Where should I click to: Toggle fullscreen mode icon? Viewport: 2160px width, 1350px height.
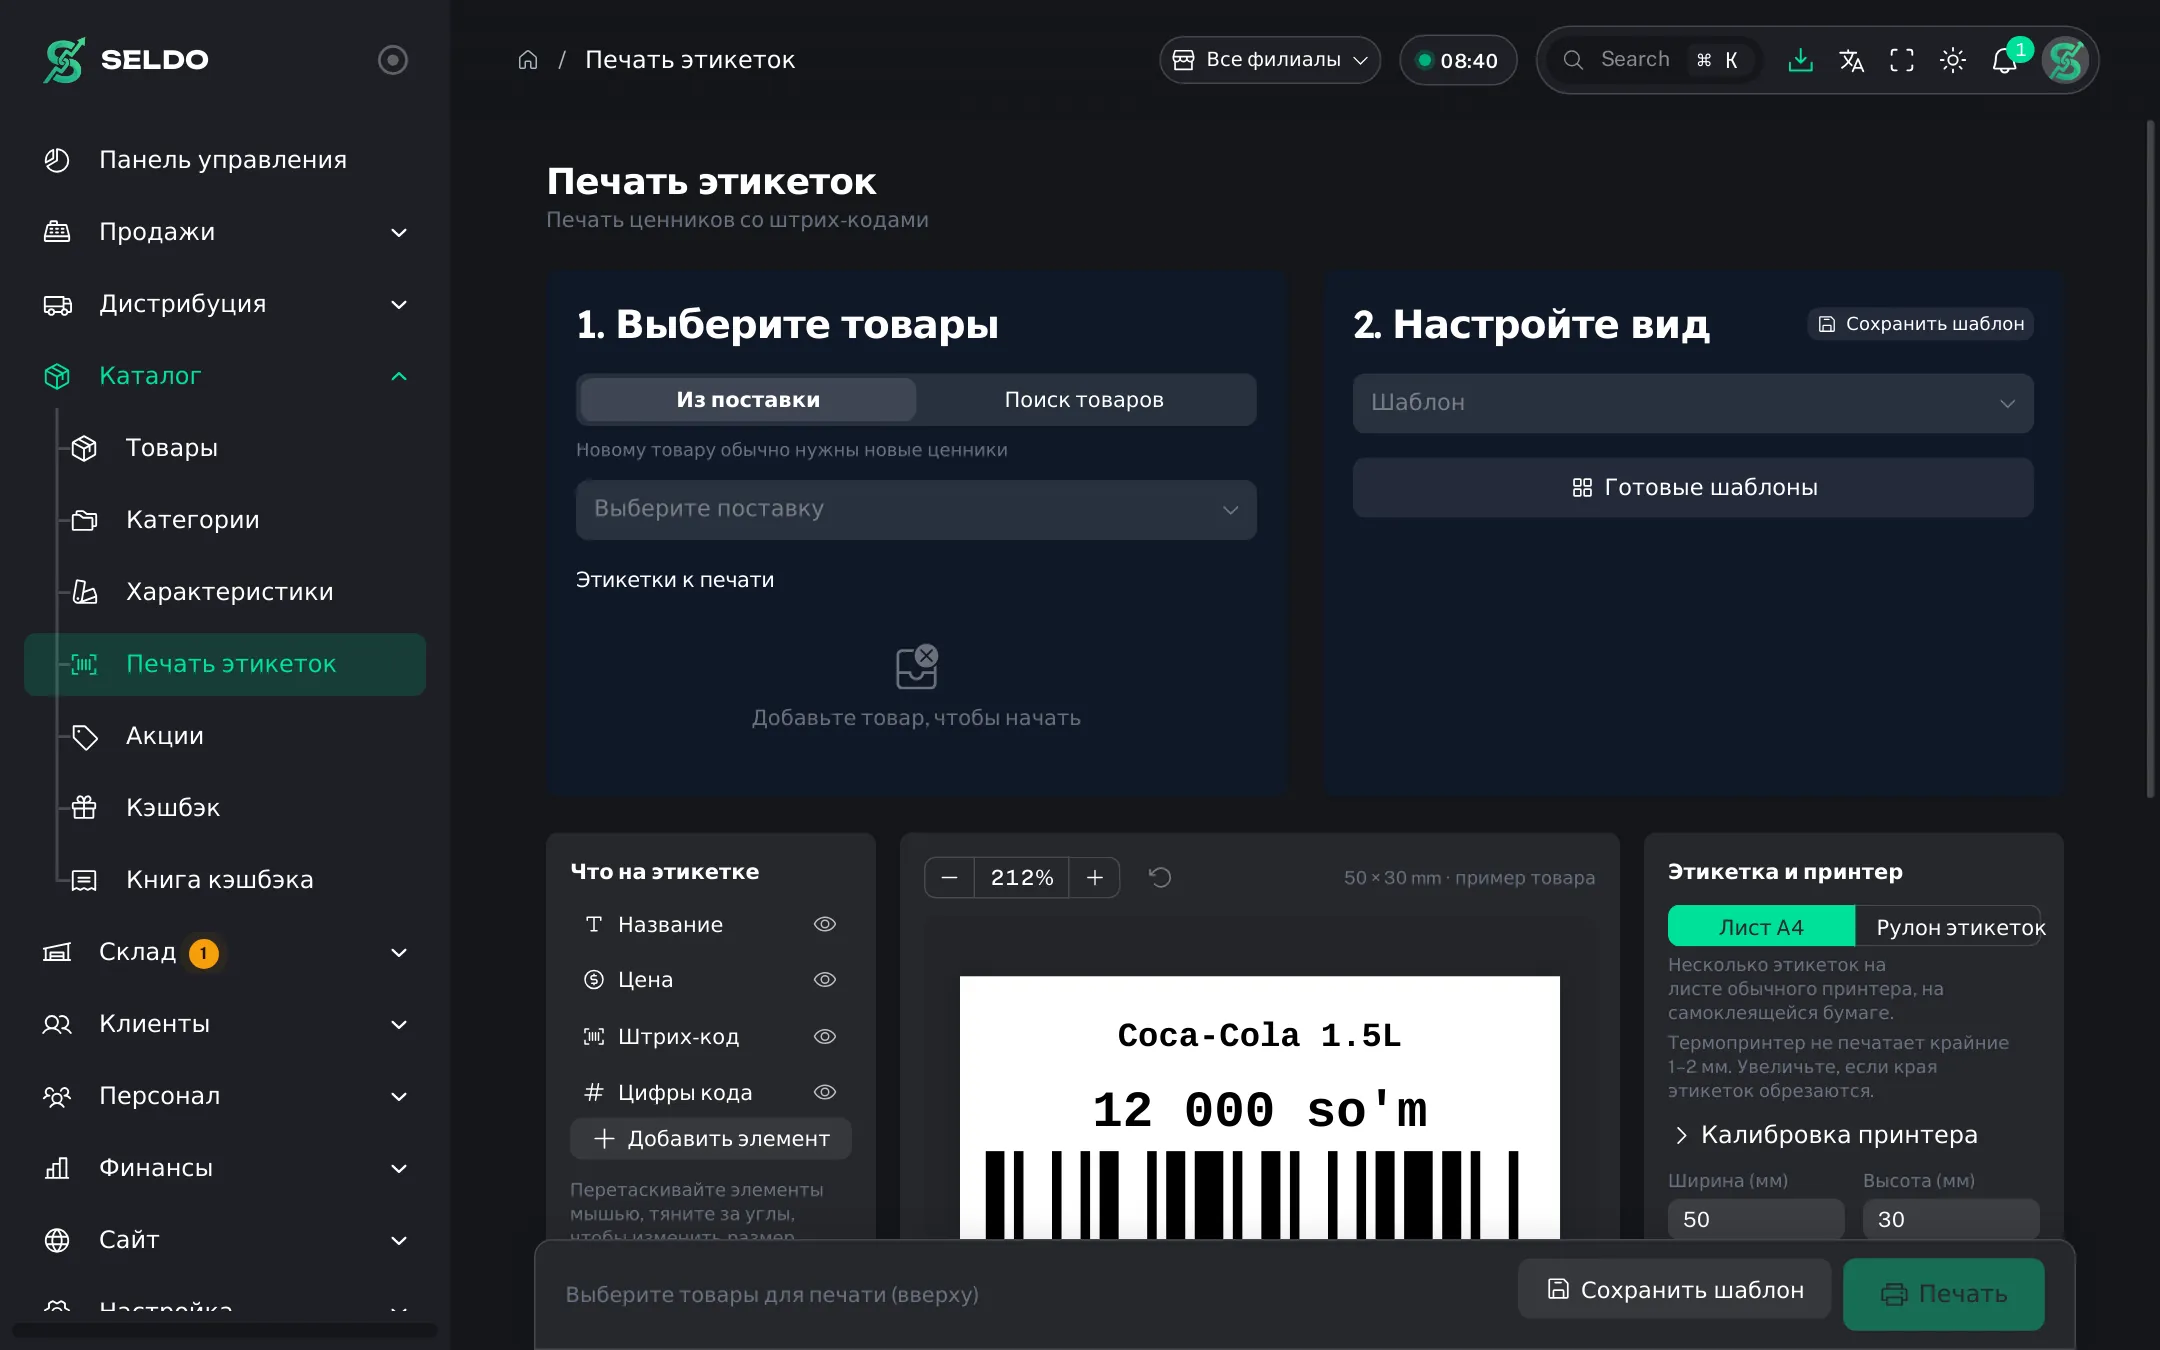click(1902, 60)
